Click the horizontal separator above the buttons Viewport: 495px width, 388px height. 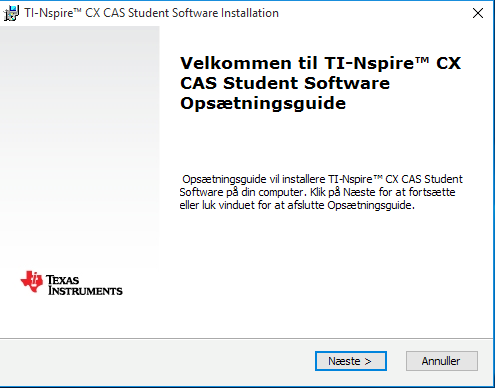(246, 339)
